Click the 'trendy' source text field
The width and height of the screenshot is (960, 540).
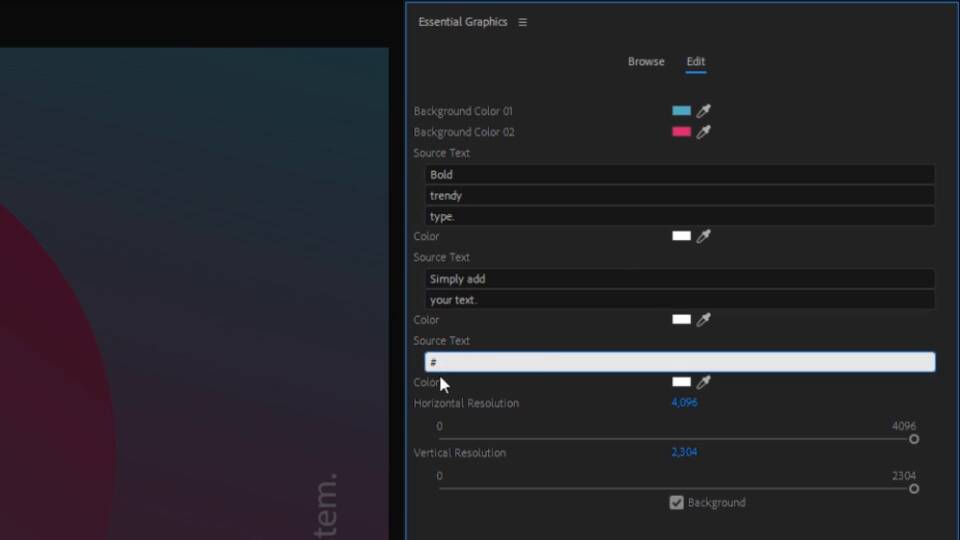point(680,195)
